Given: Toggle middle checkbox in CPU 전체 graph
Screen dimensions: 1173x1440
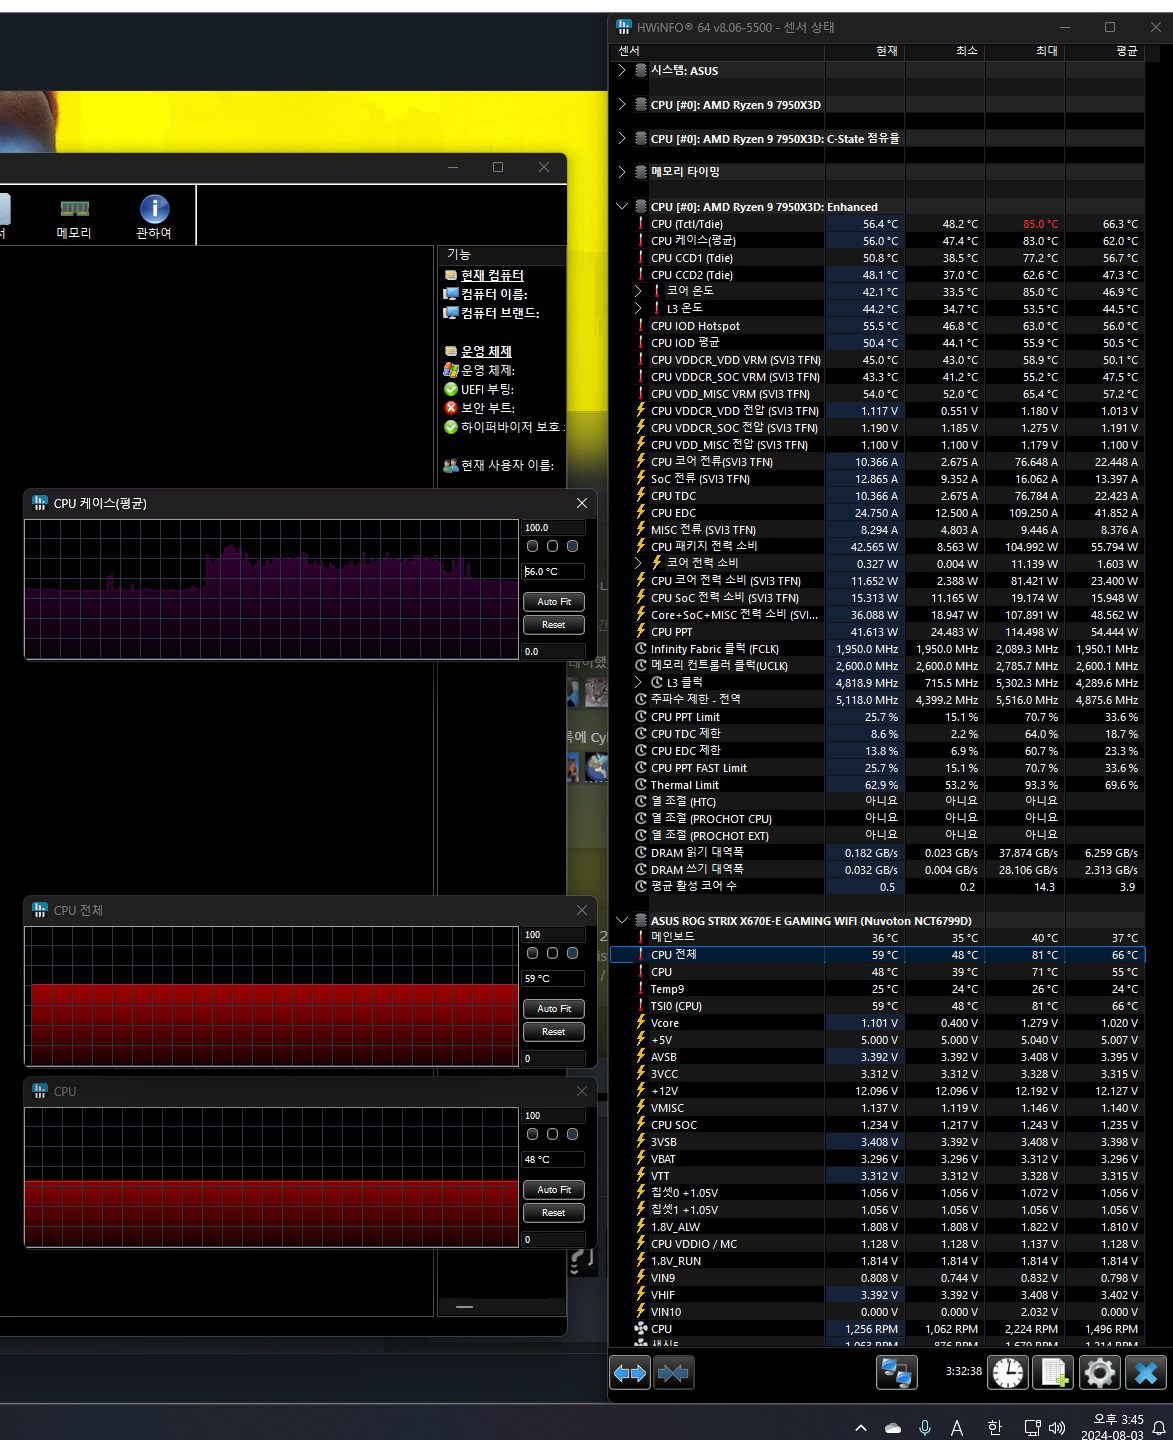Looking at the screenshot, I should point(552,953).
